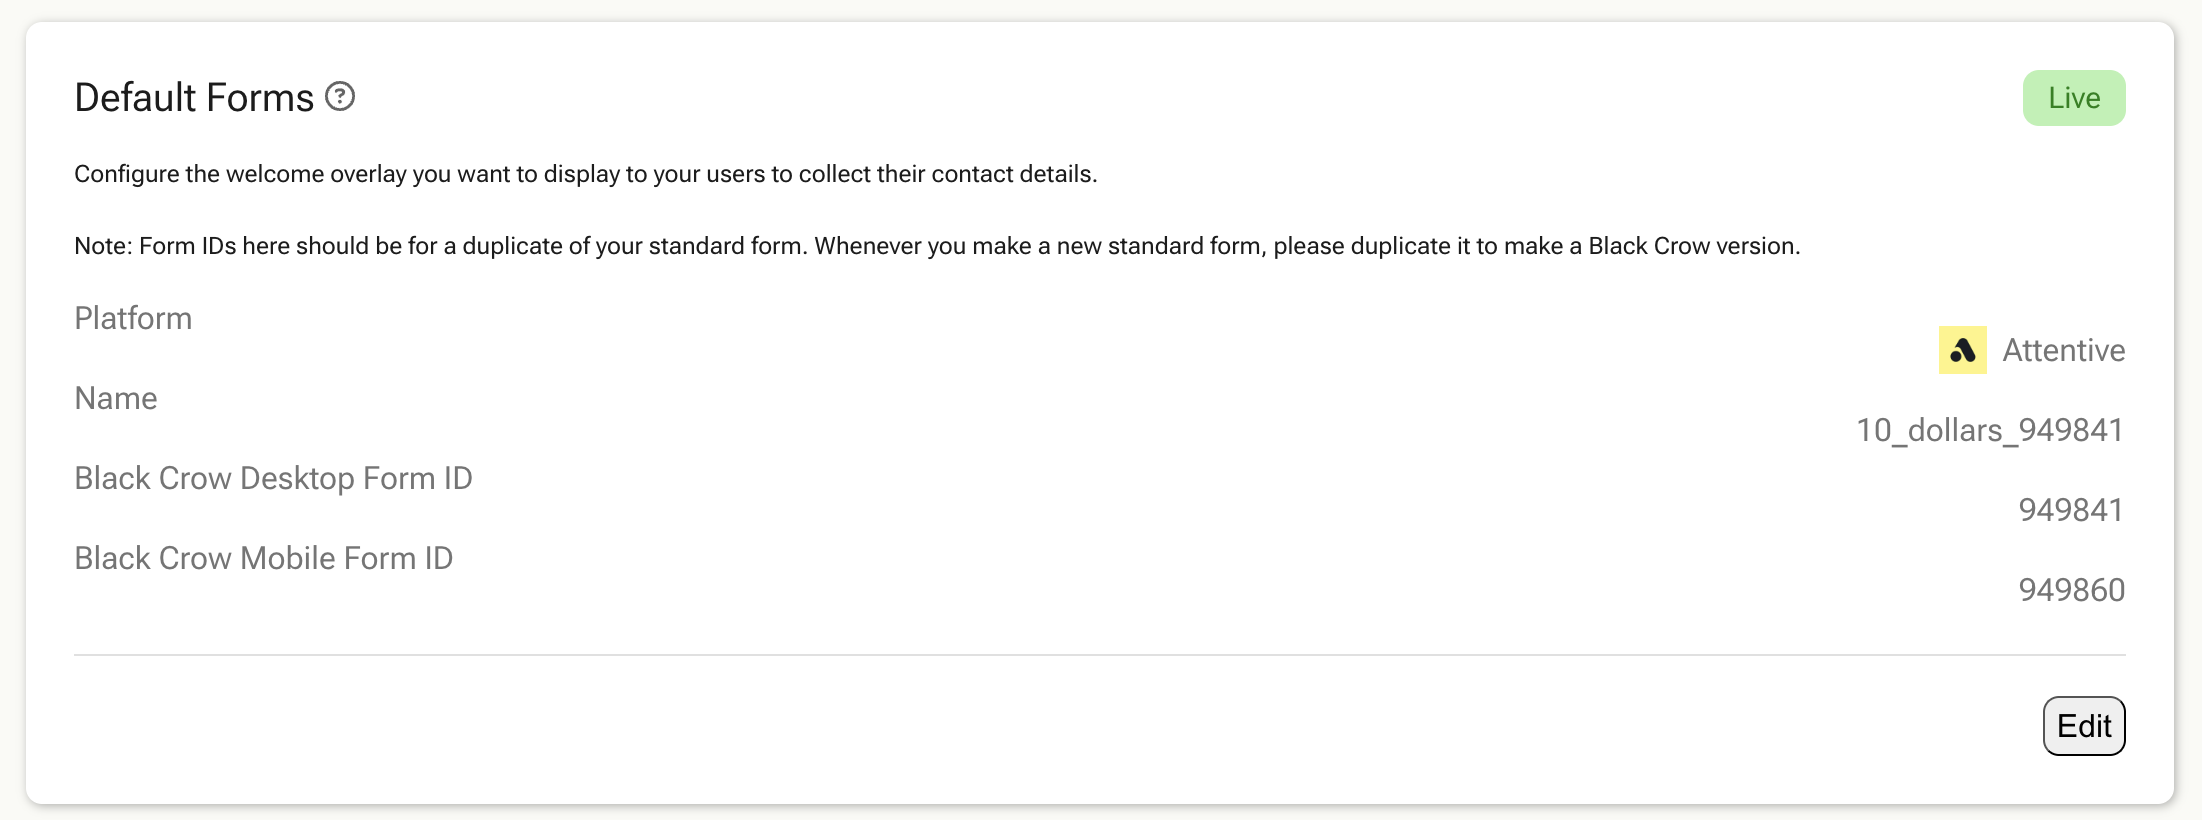Click the divider line above Edit
Screen dimensions: 2202x820
click(x=1100, y=655)
